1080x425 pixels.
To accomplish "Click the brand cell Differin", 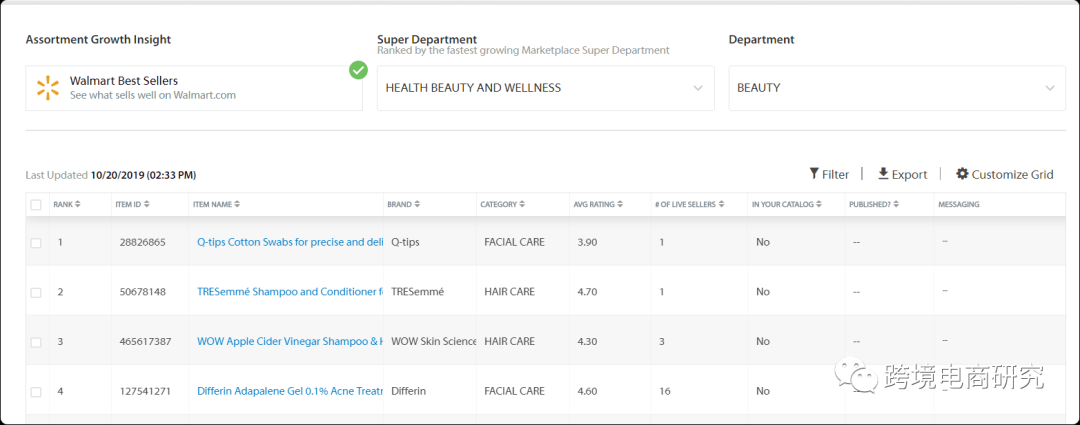I will (x=408, y=391).
